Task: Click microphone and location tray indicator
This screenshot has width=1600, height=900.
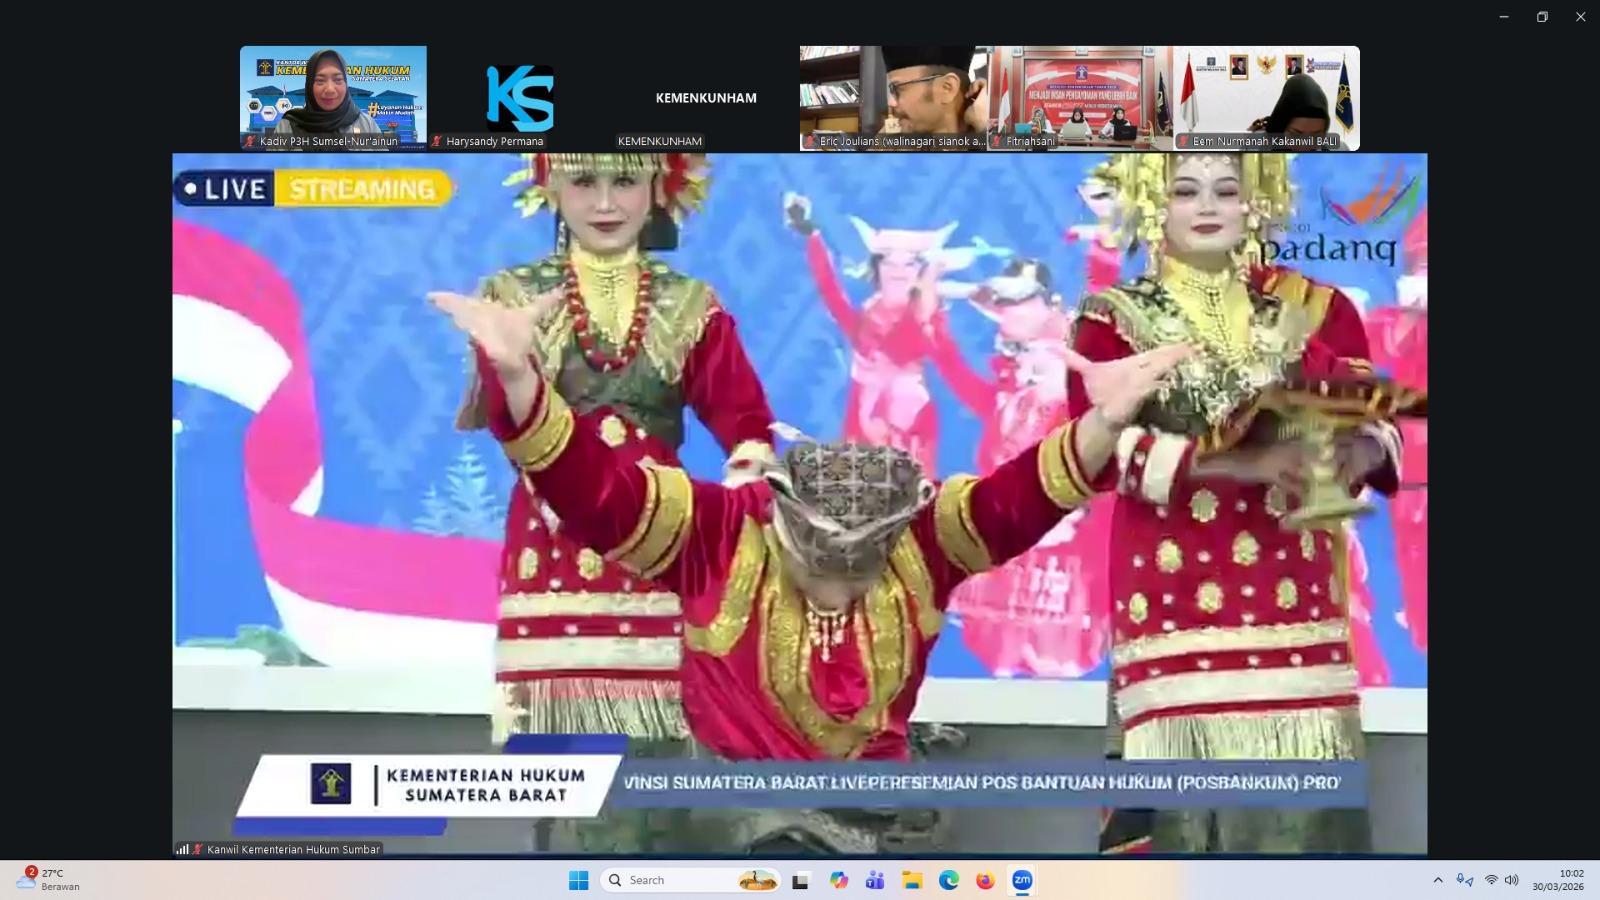Action: click(1464, 880)
